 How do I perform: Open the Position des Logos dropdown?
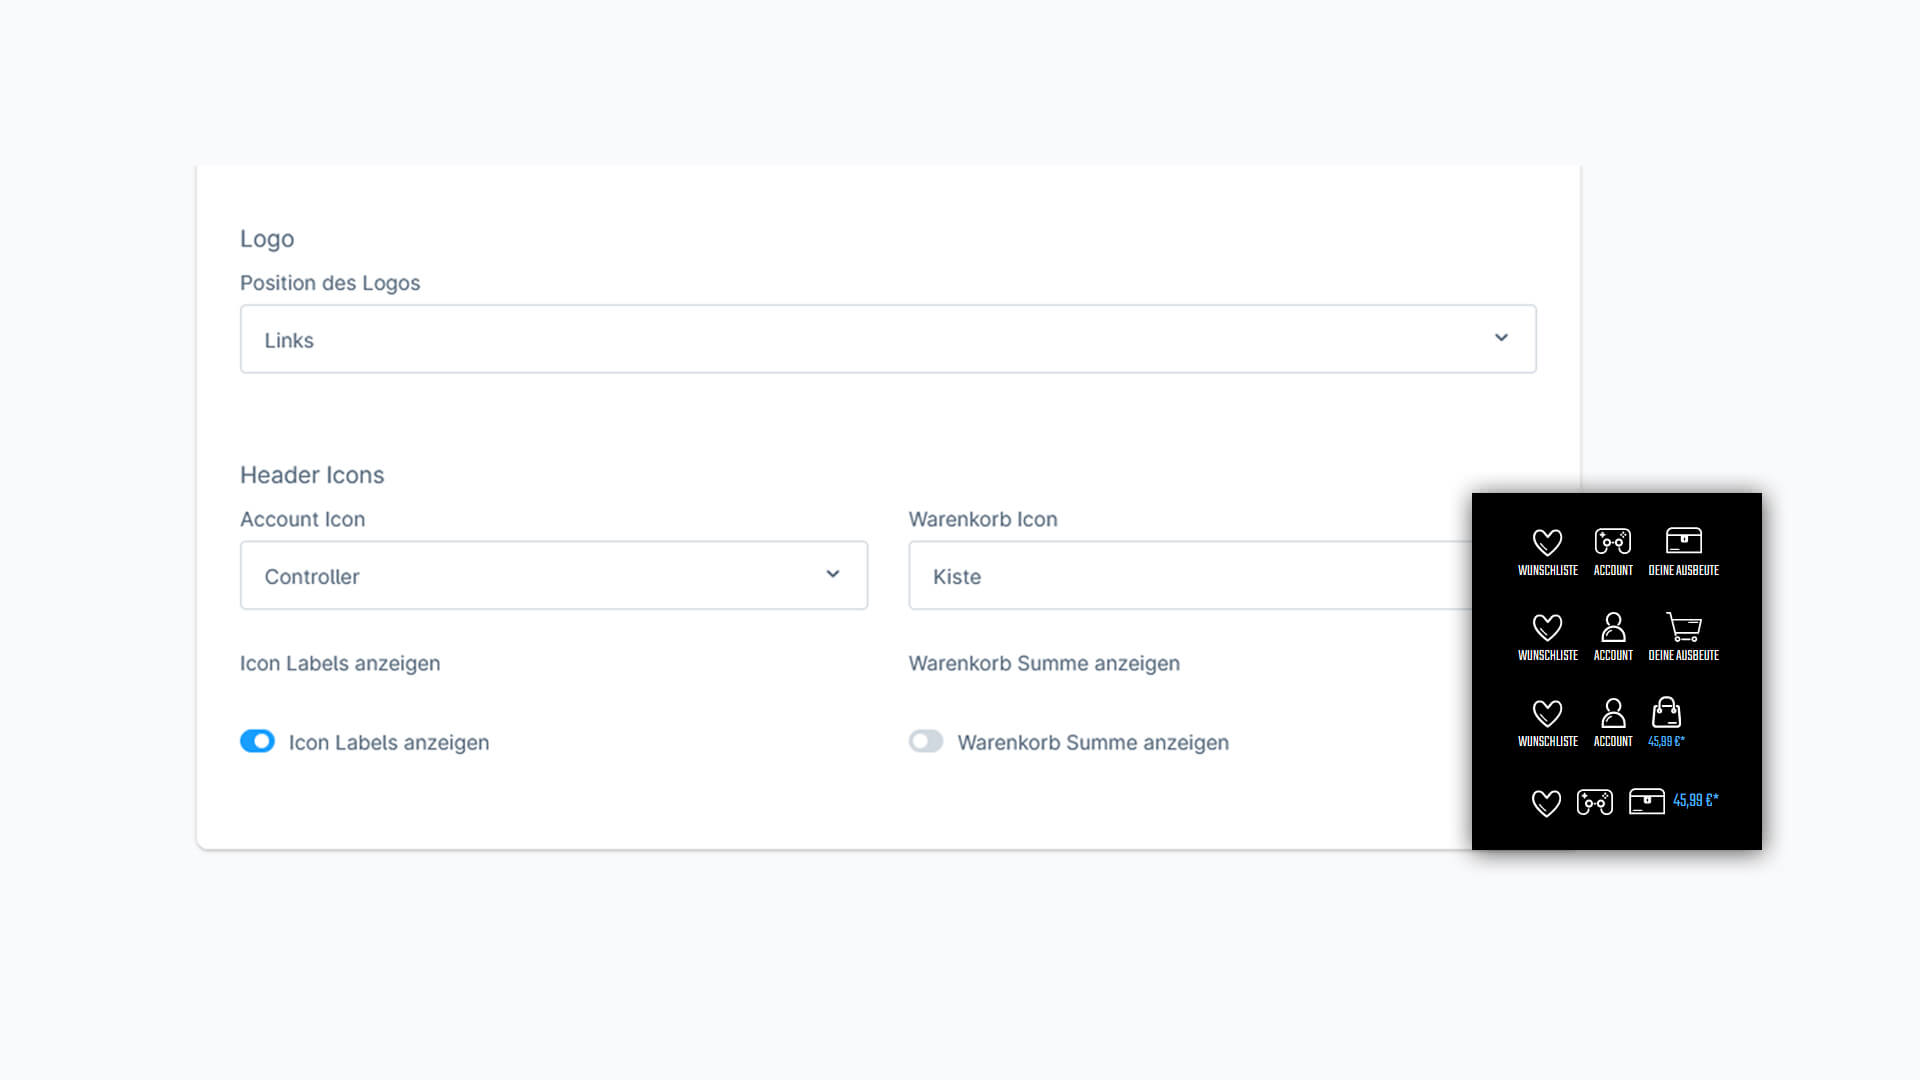pyautogui.click(x=887, y=339)
